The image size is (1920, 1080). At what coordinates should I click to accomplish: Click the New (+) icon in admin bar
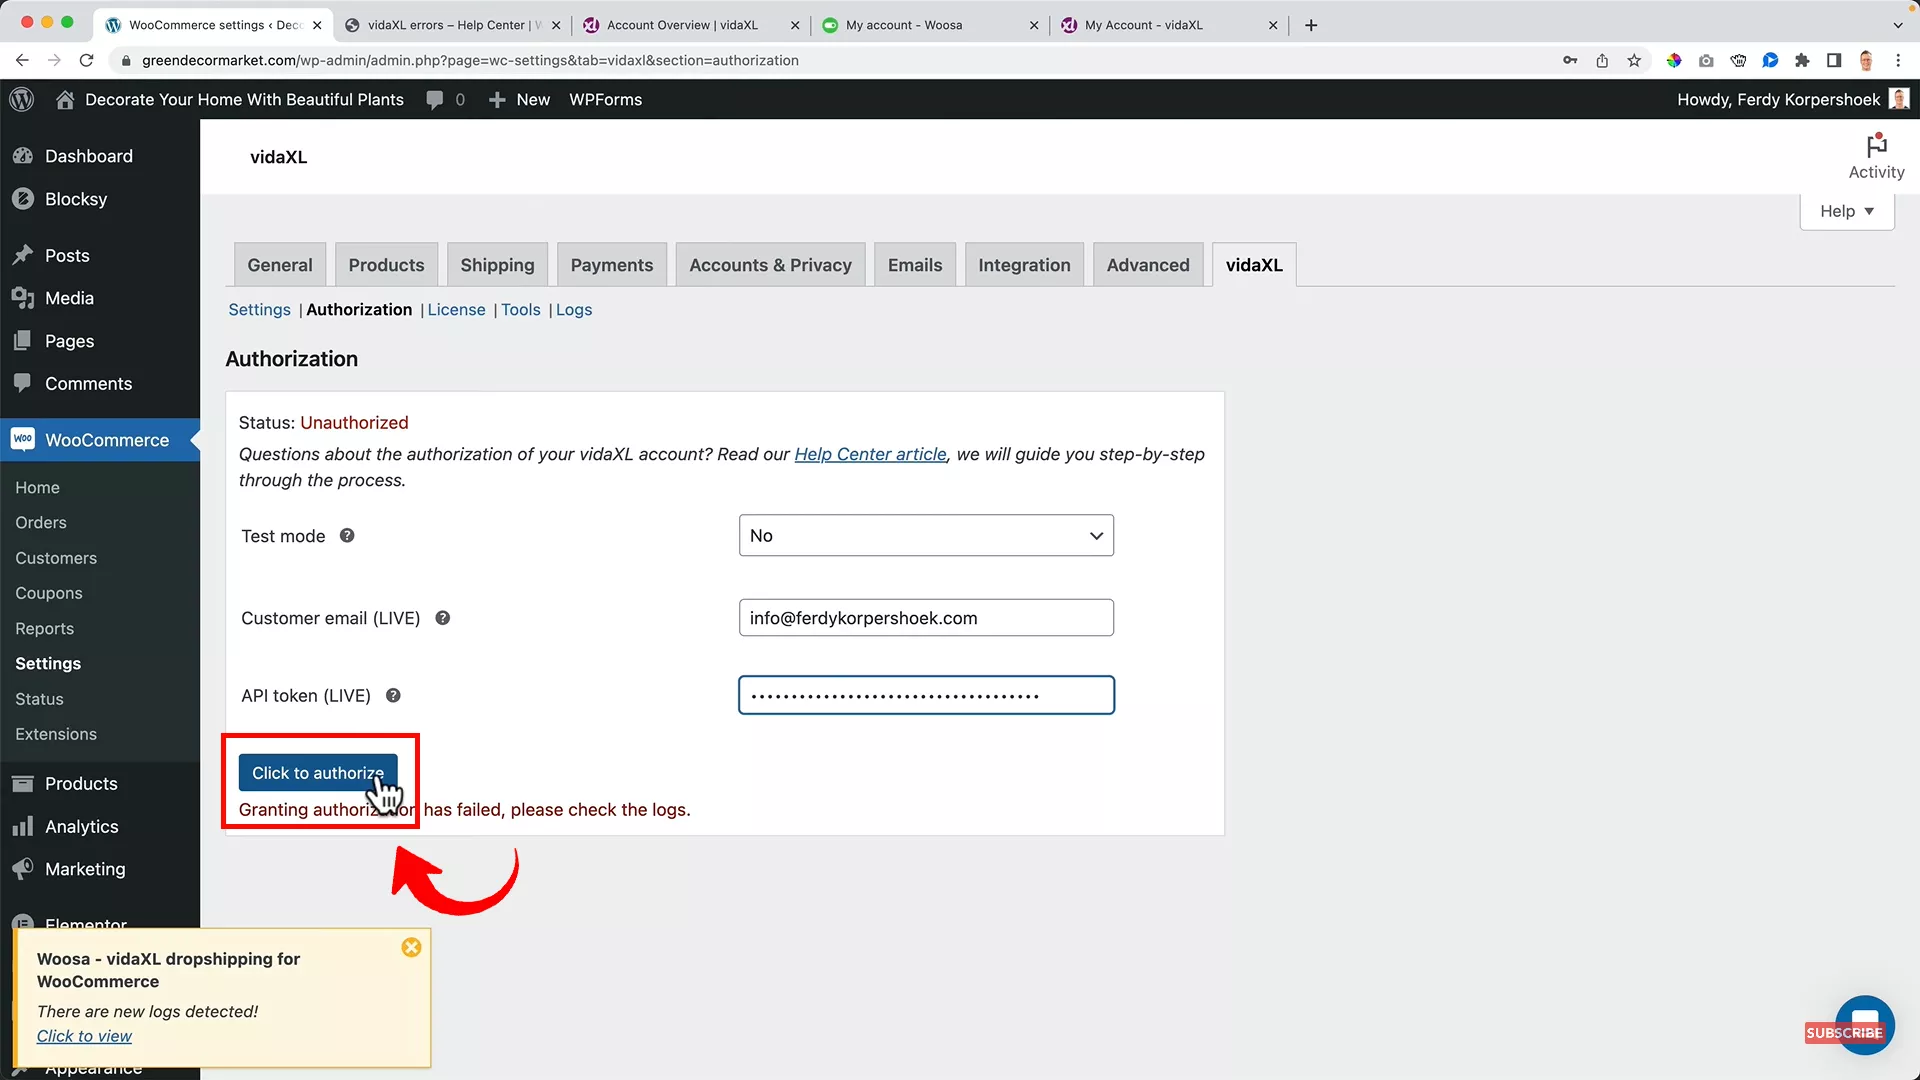(x=498, y=99)
